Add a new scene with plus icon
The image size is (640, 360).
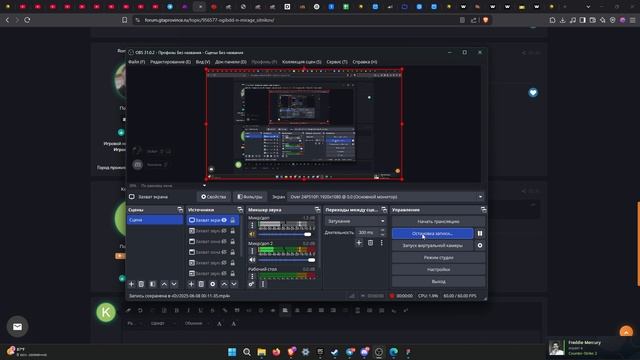tap(131, 284)
